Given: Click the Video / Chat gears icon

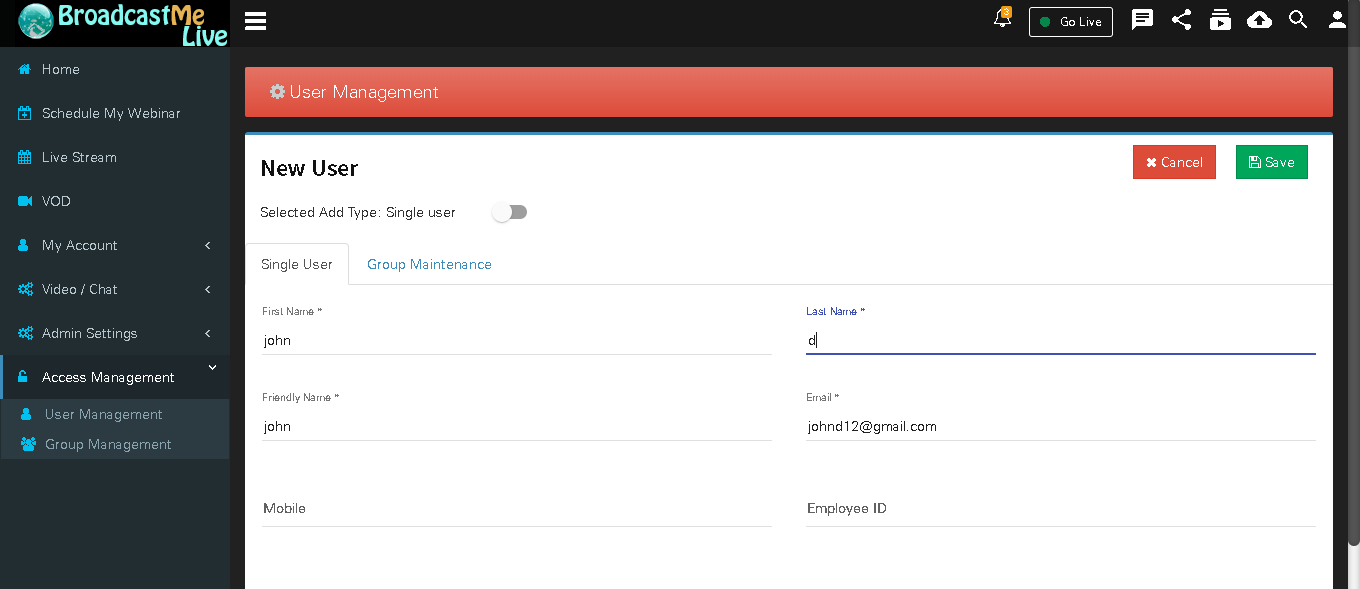Looking at the screenshot, I should pyautogui.click(x=24, y=289).
